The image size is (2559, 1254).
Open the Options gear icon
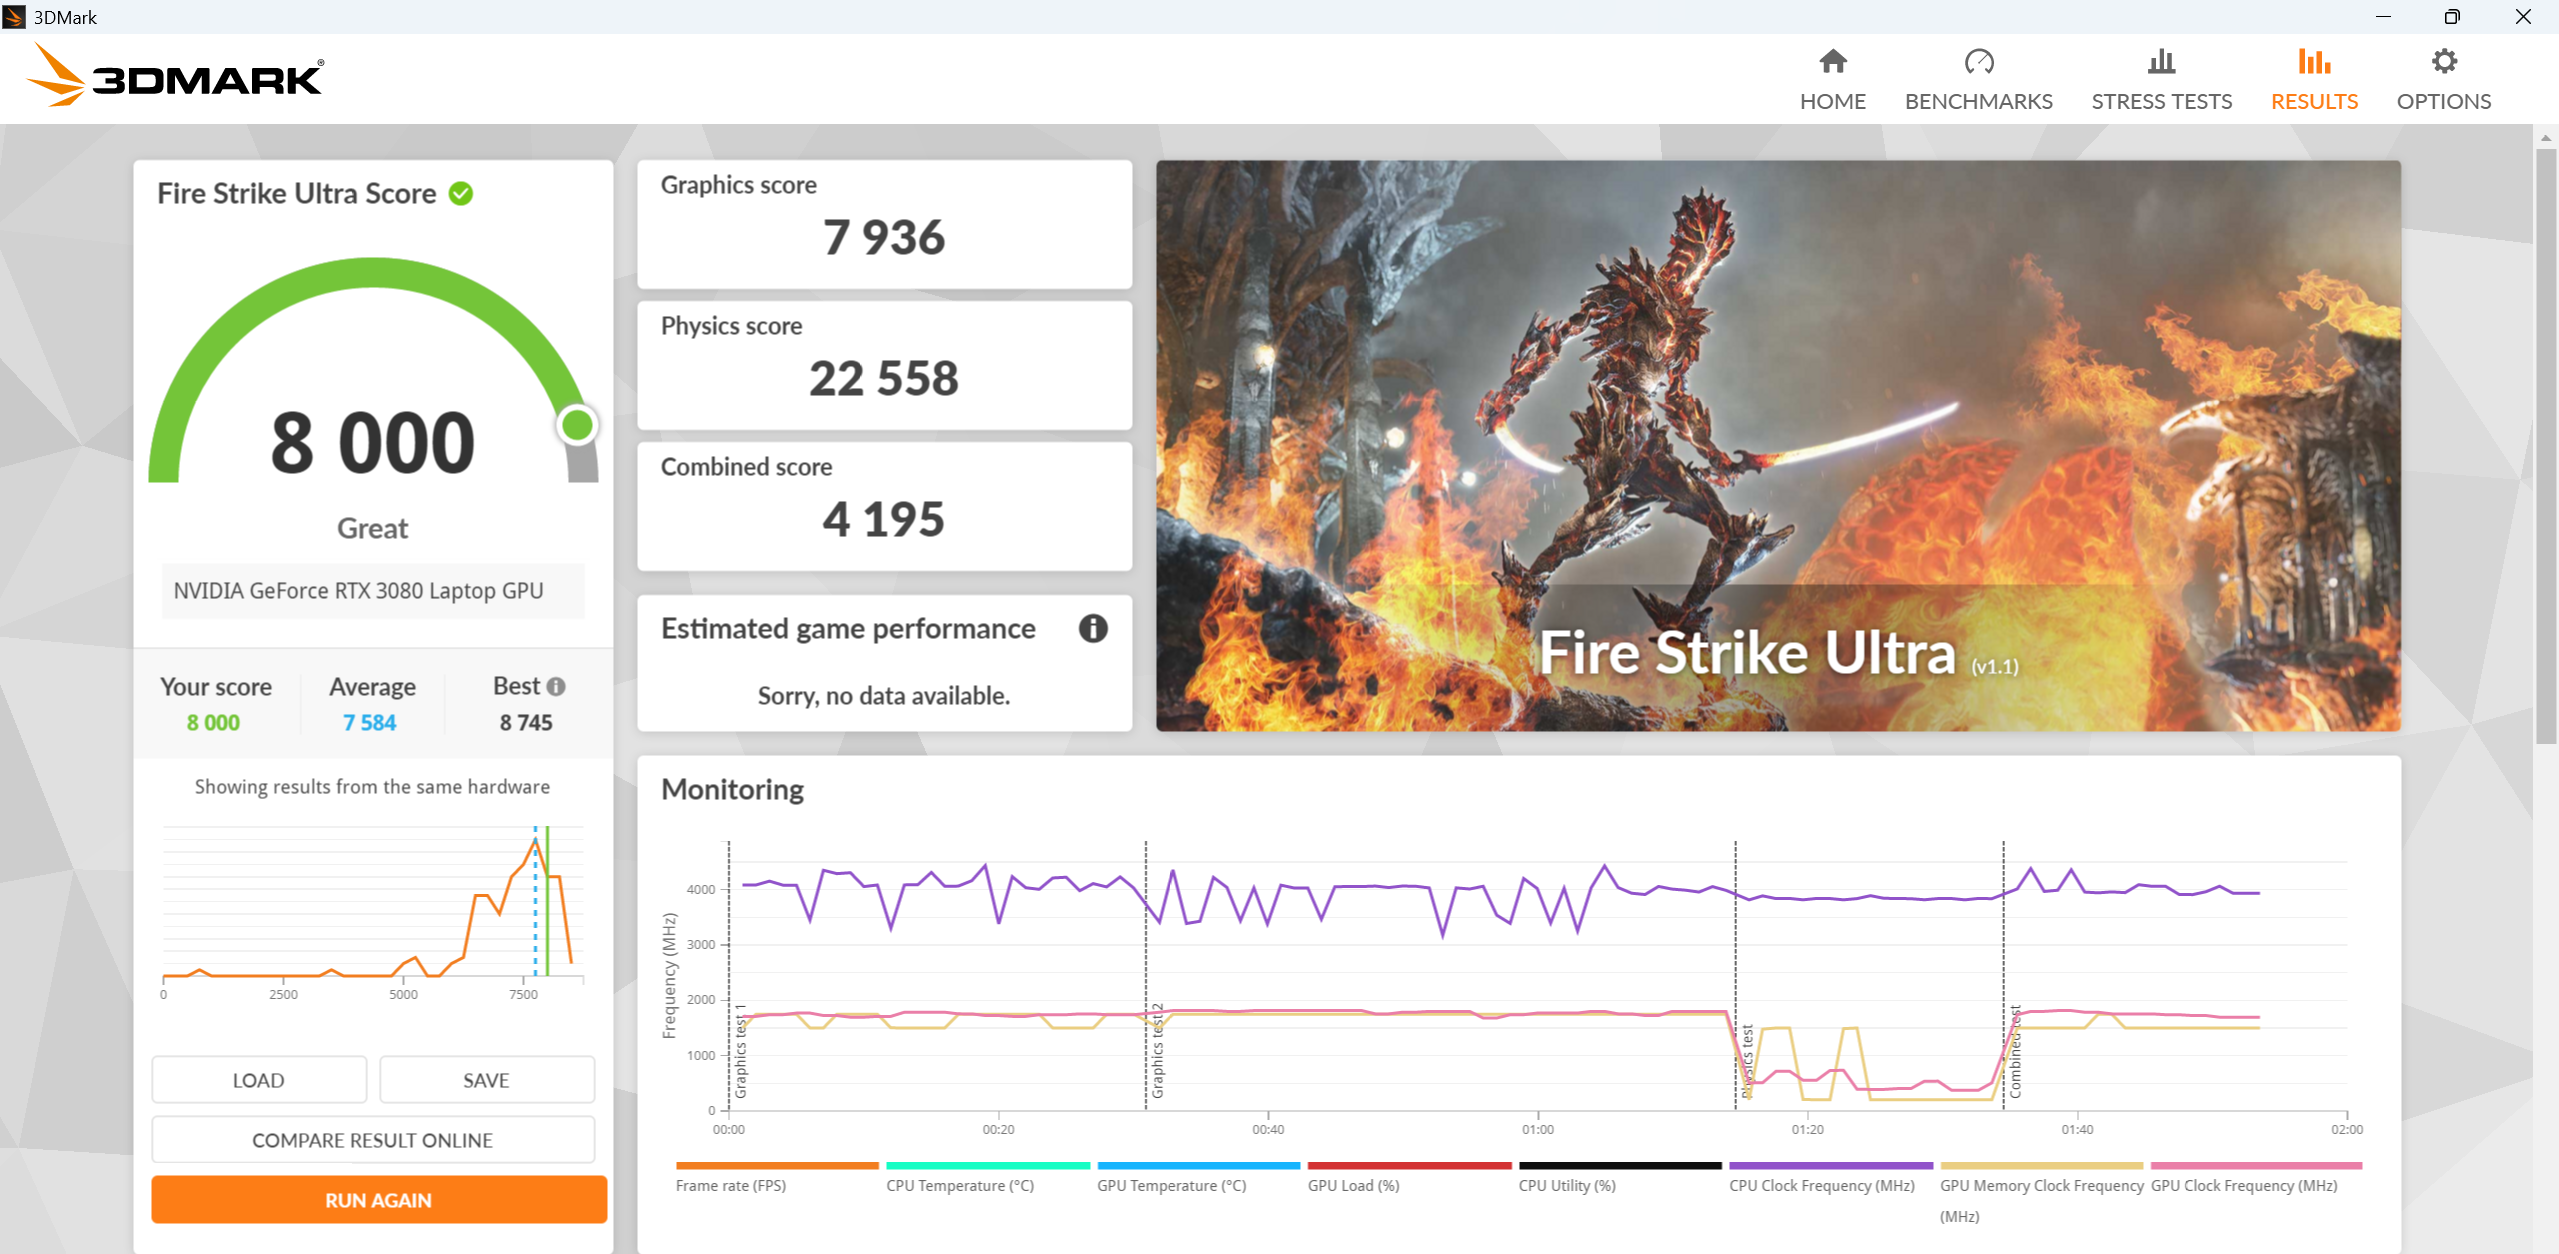(2443, 62)
